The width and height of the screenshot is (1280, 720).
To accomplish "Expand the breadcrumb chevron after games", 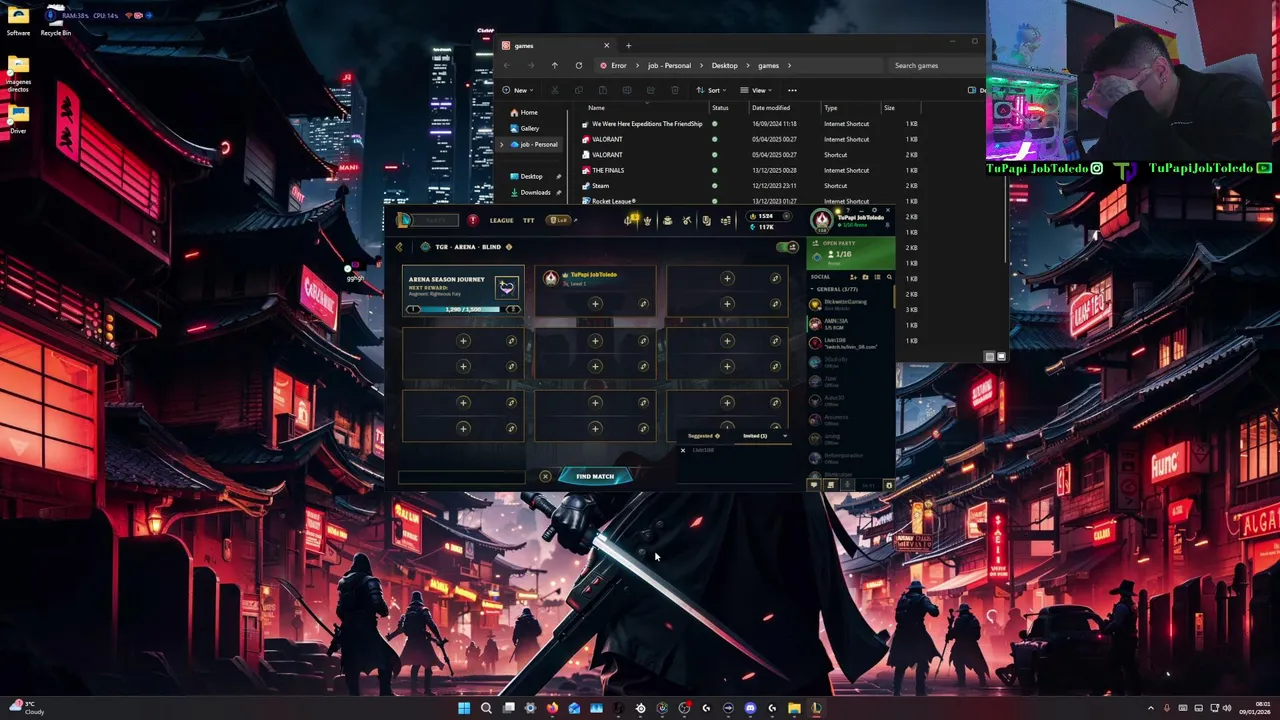I will click(789, 65).
